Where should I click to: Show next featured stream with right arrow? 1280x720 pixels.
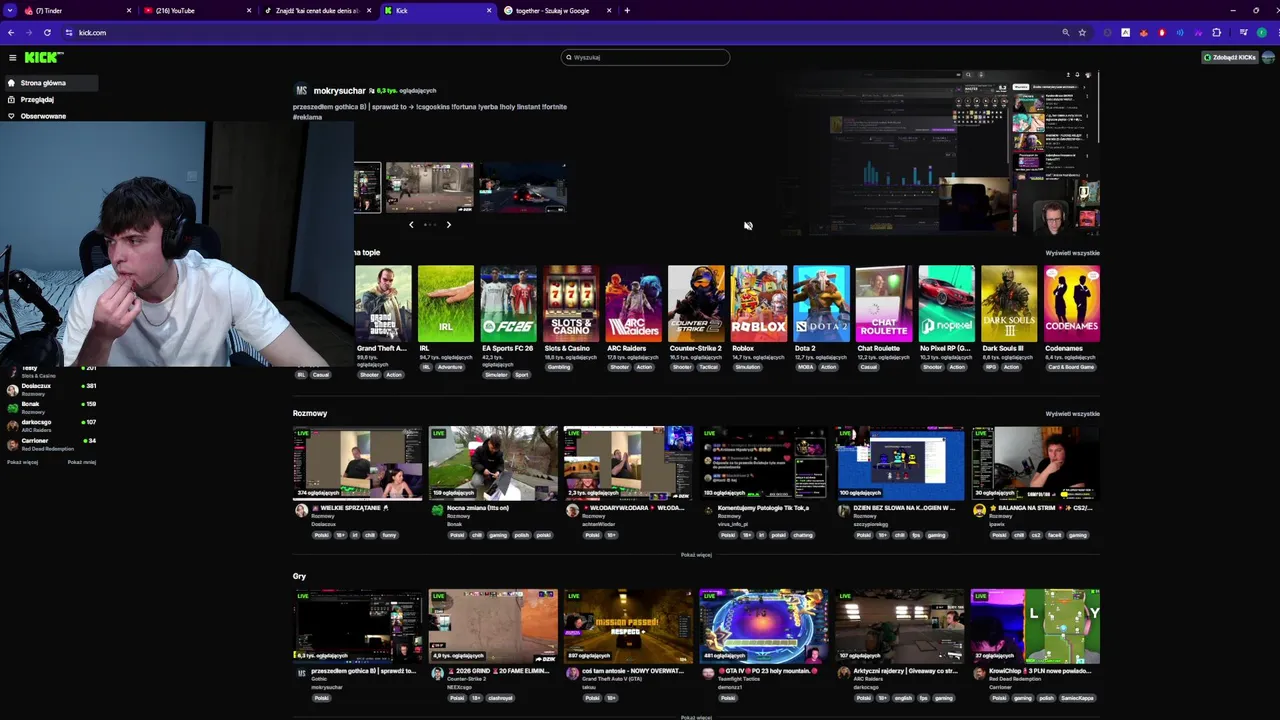point(448,225)
